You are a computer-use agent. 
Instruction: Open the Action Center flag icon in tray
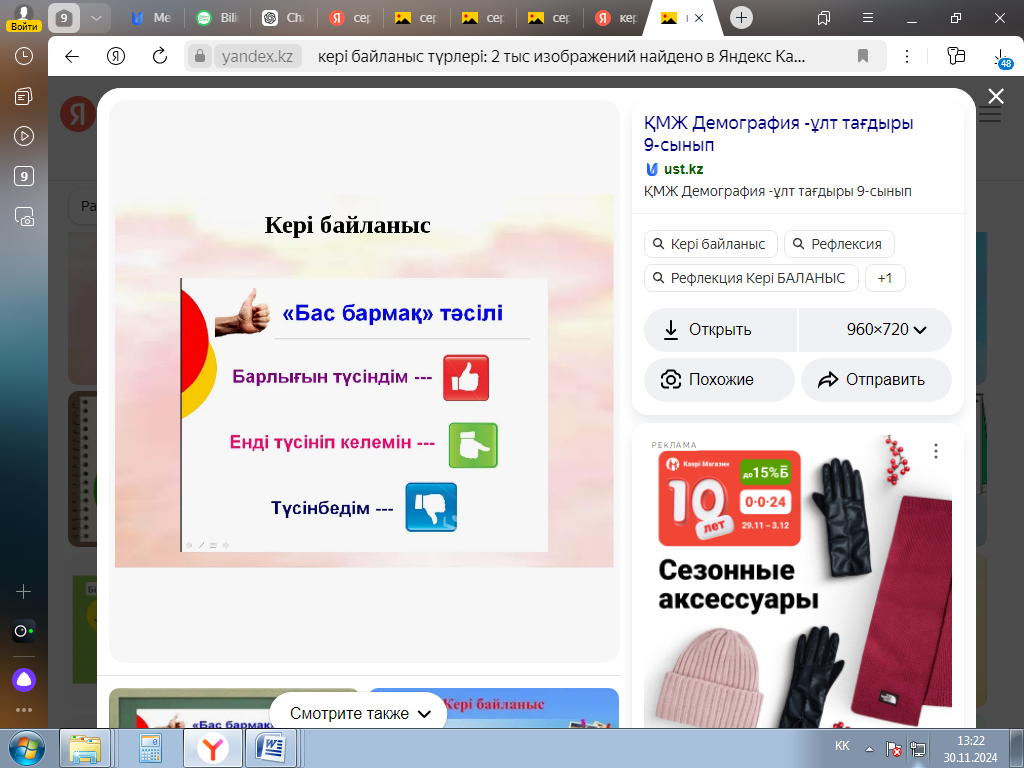[893, 750]
